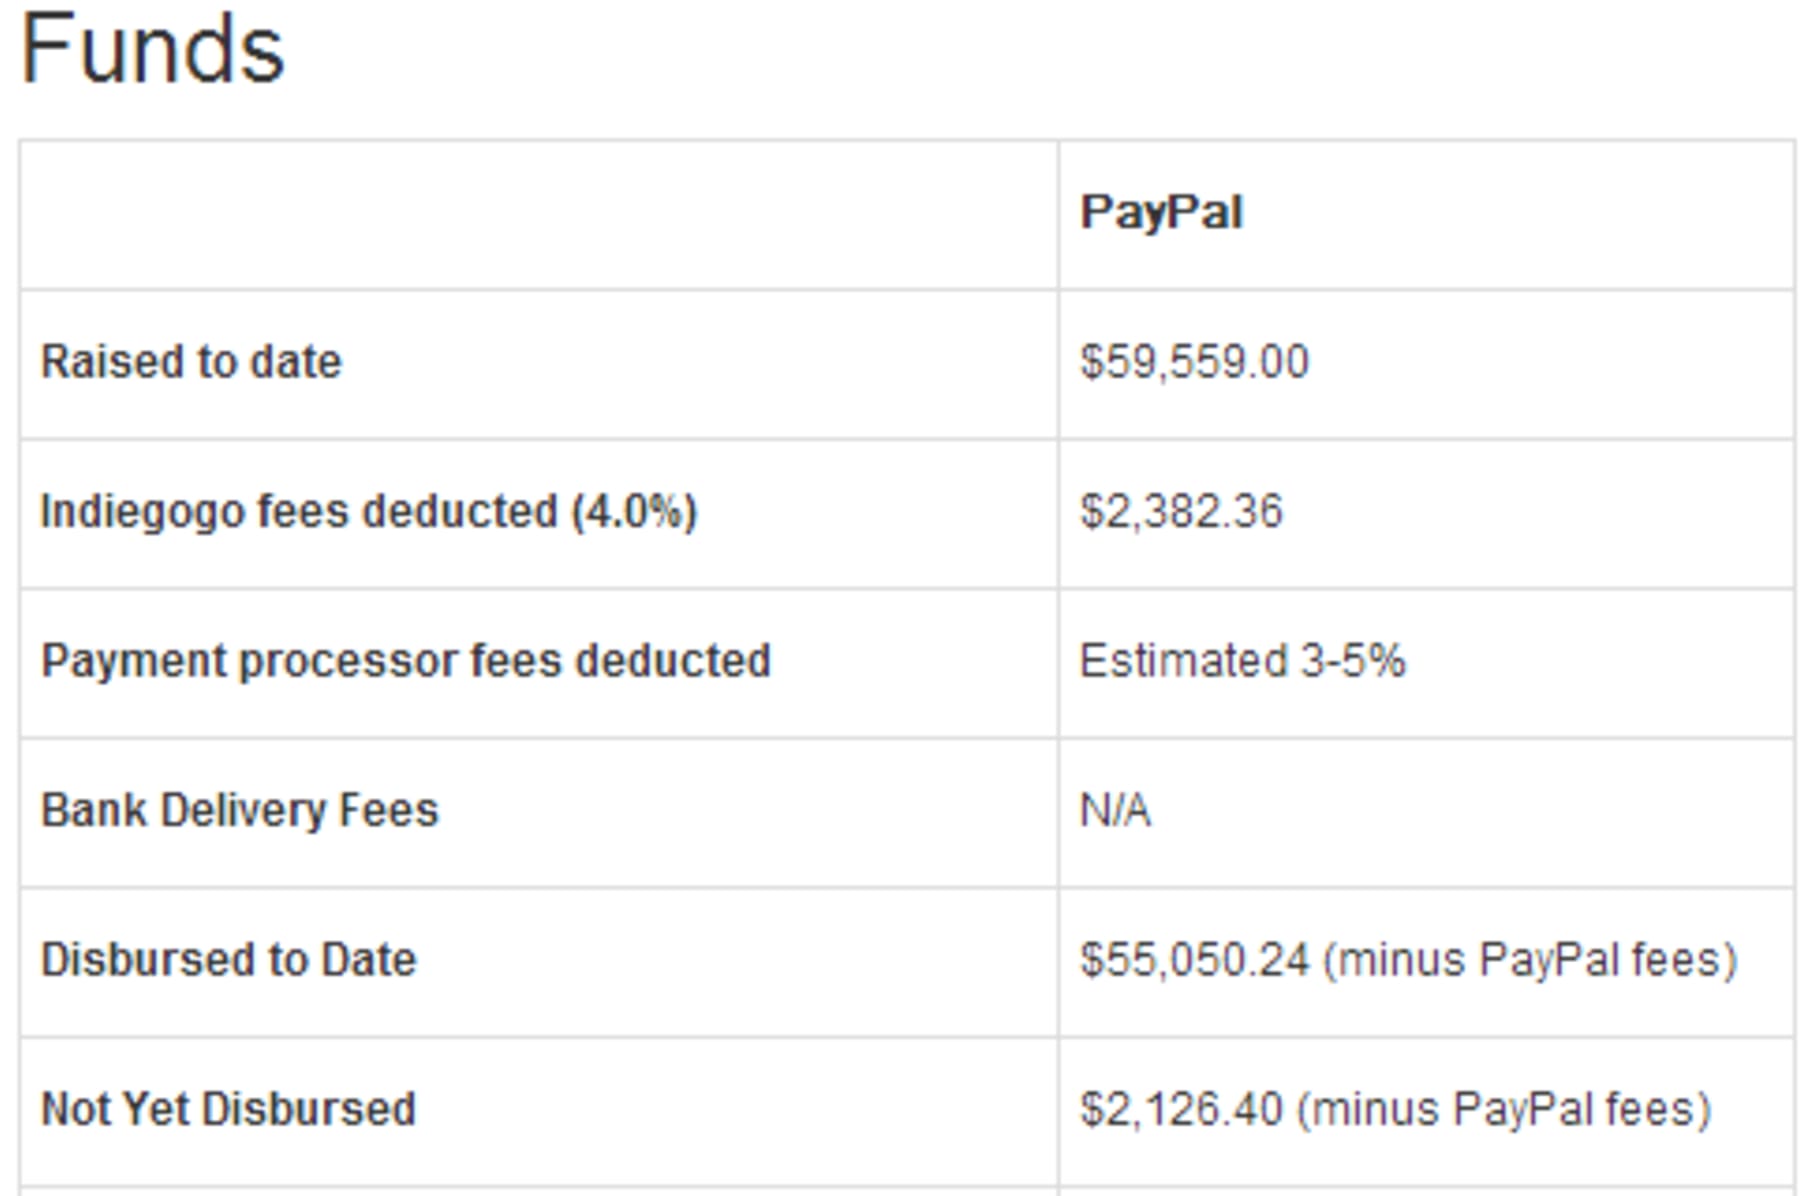Click the Not Yet Disbursed label
The width and height of the screenshot is (1807, 1196).
point(228,1109)
